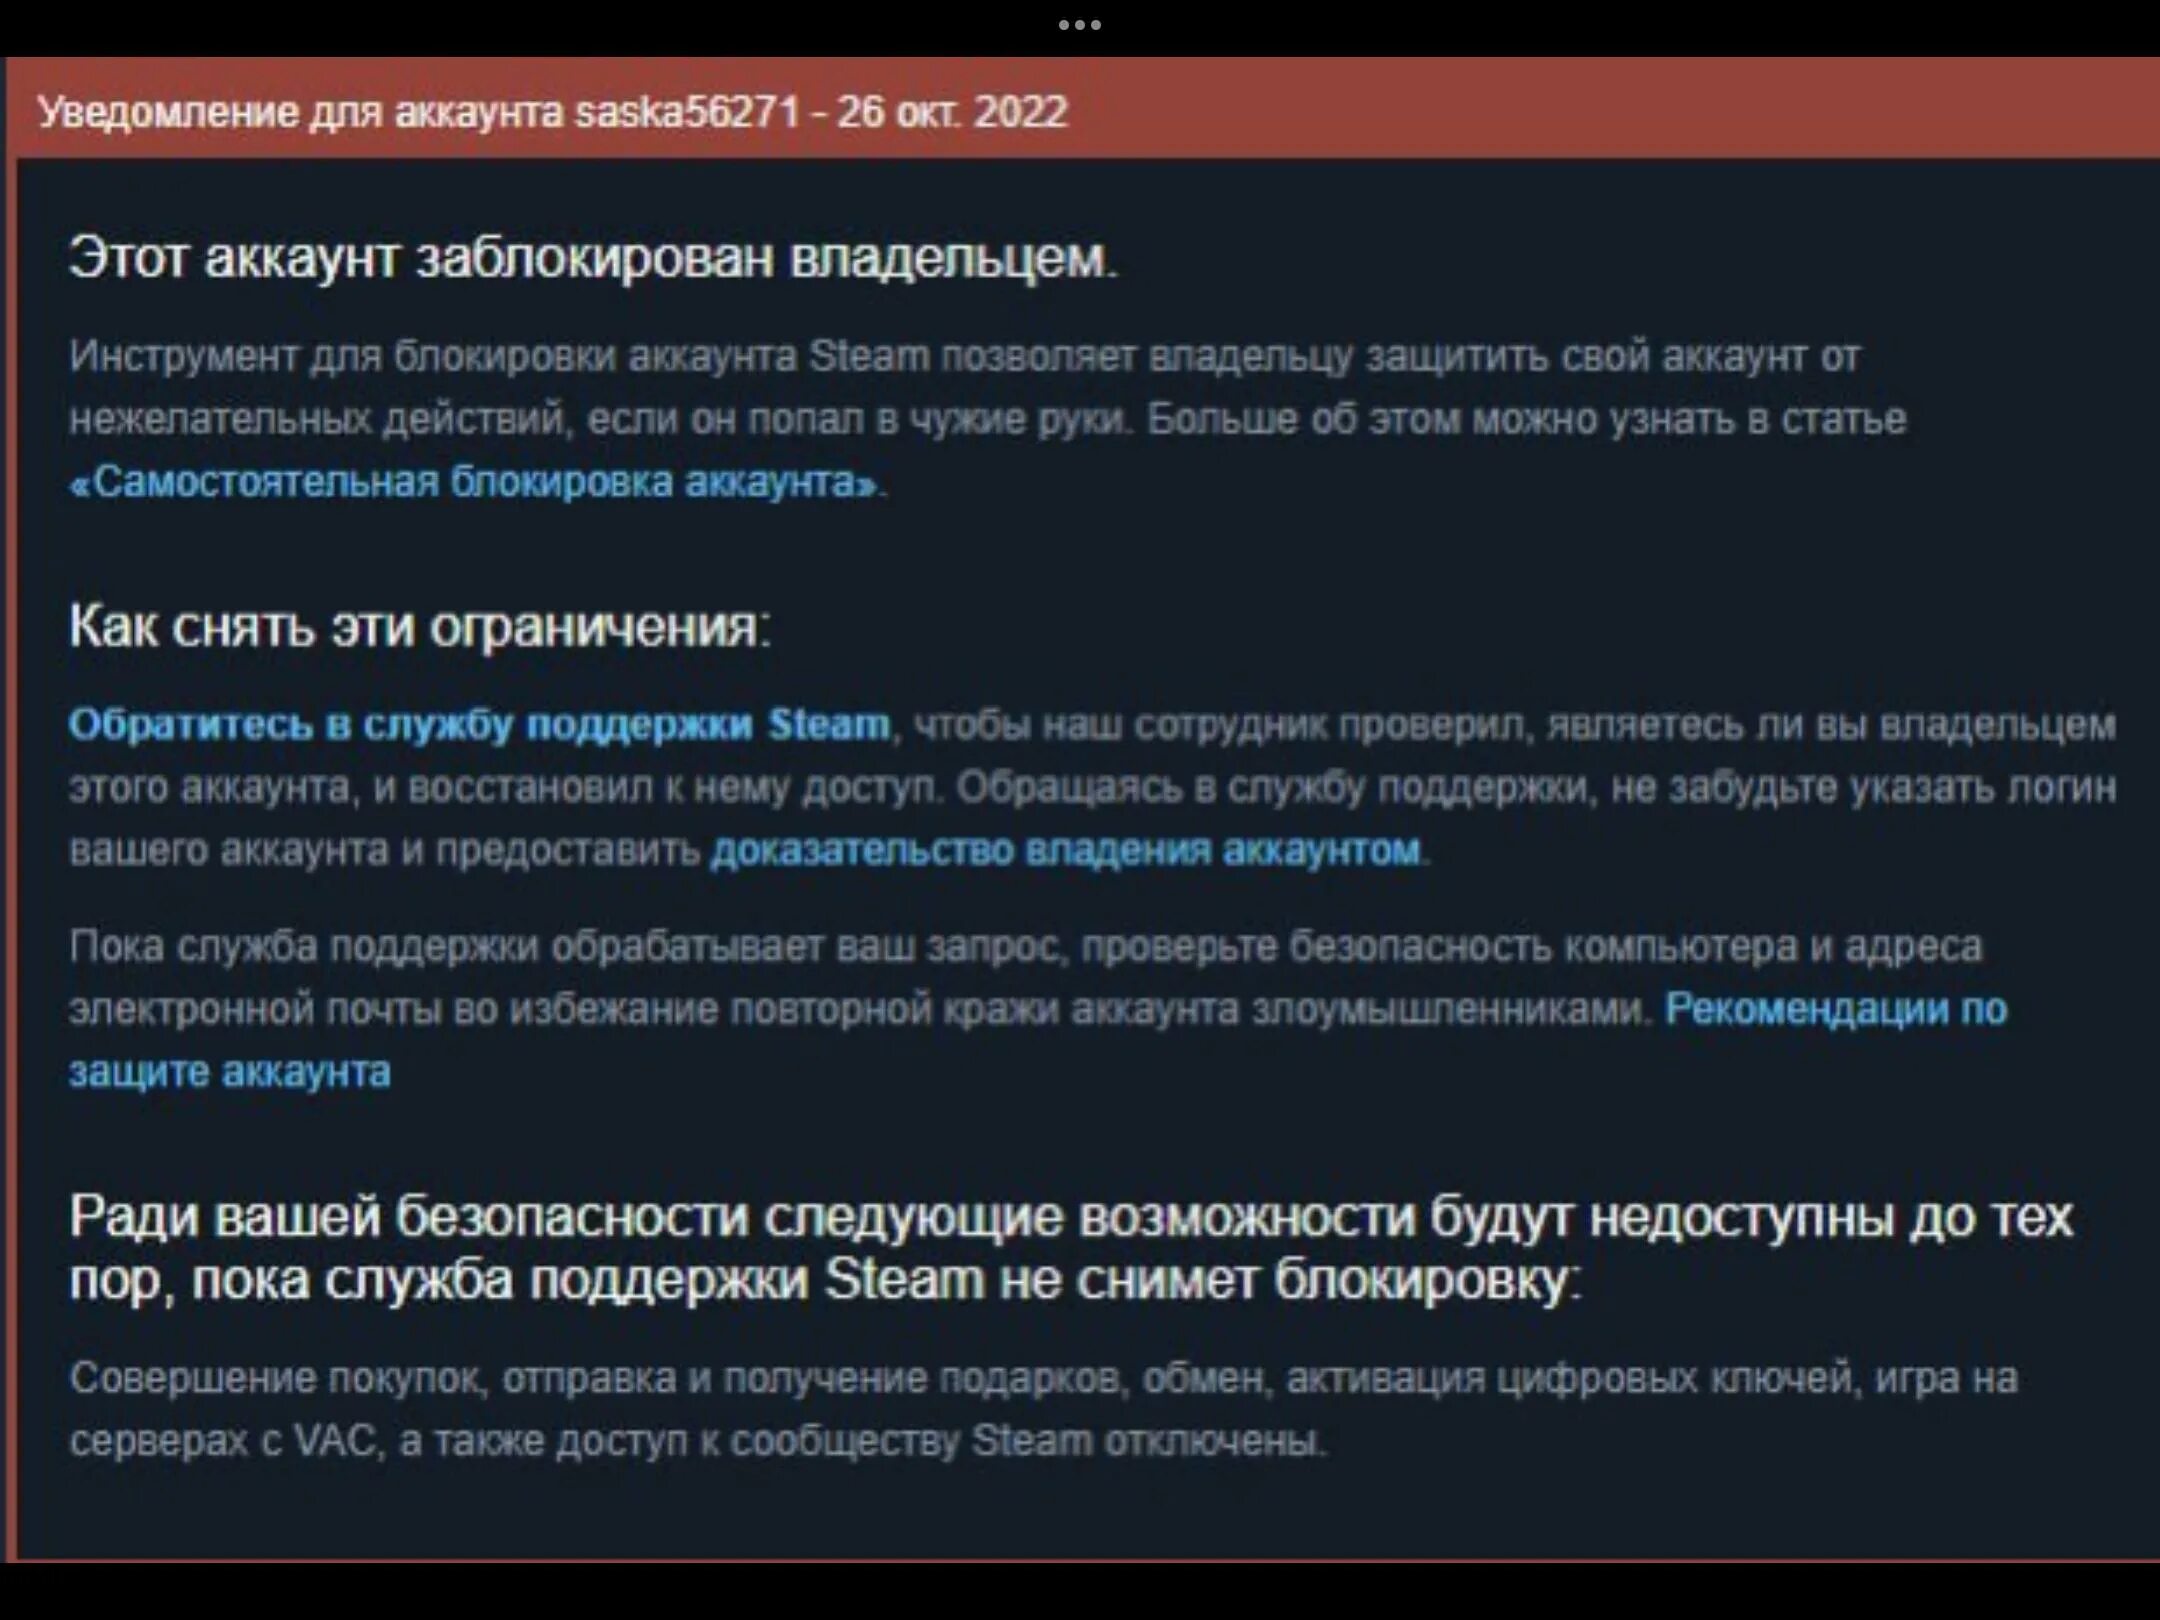Click 'Steam' in the first description paragraph
The width and height of the screenshot is (2160, 1620).
868,357
